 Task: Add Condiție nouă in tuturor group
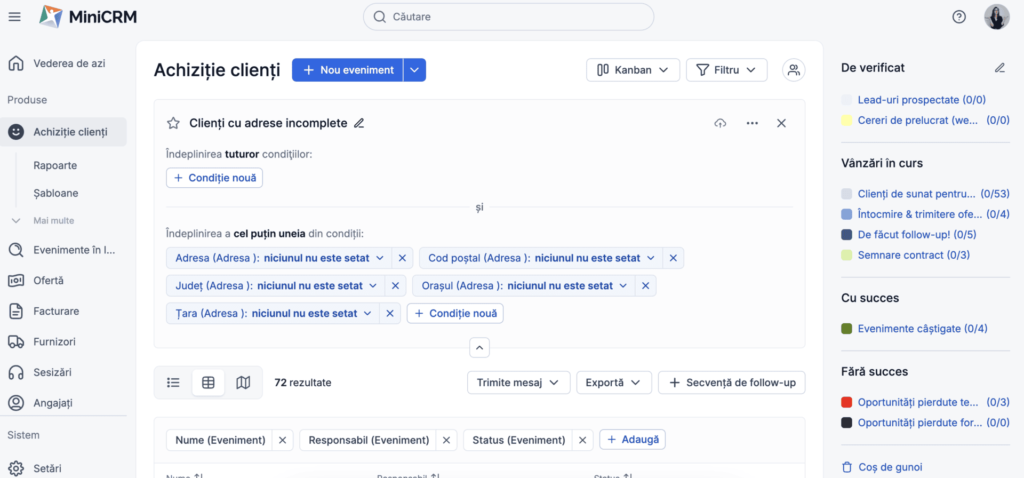tap(214, 178)
